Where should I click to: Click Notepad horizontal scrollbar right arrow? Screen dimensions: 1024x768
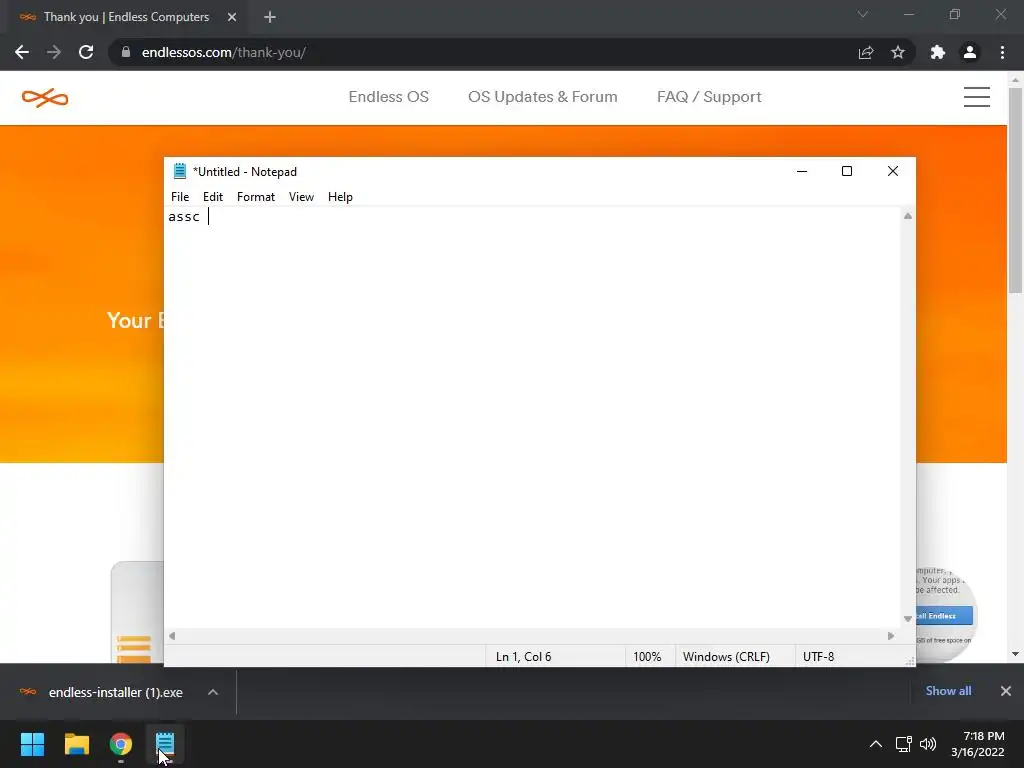click(891, 636)
